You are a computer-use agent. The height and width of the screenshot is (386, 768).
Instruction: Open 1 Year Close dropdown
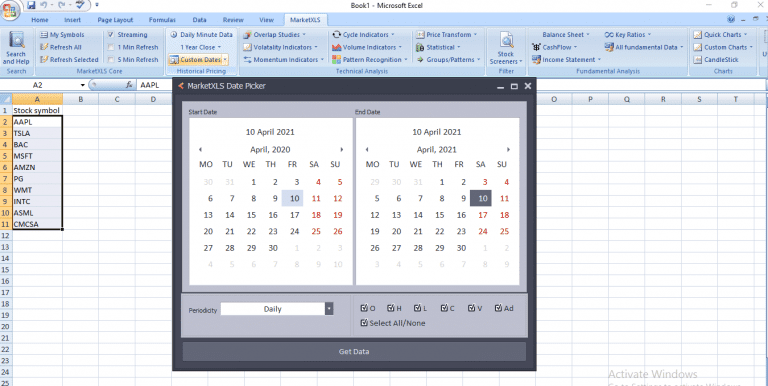click(200, 47)
